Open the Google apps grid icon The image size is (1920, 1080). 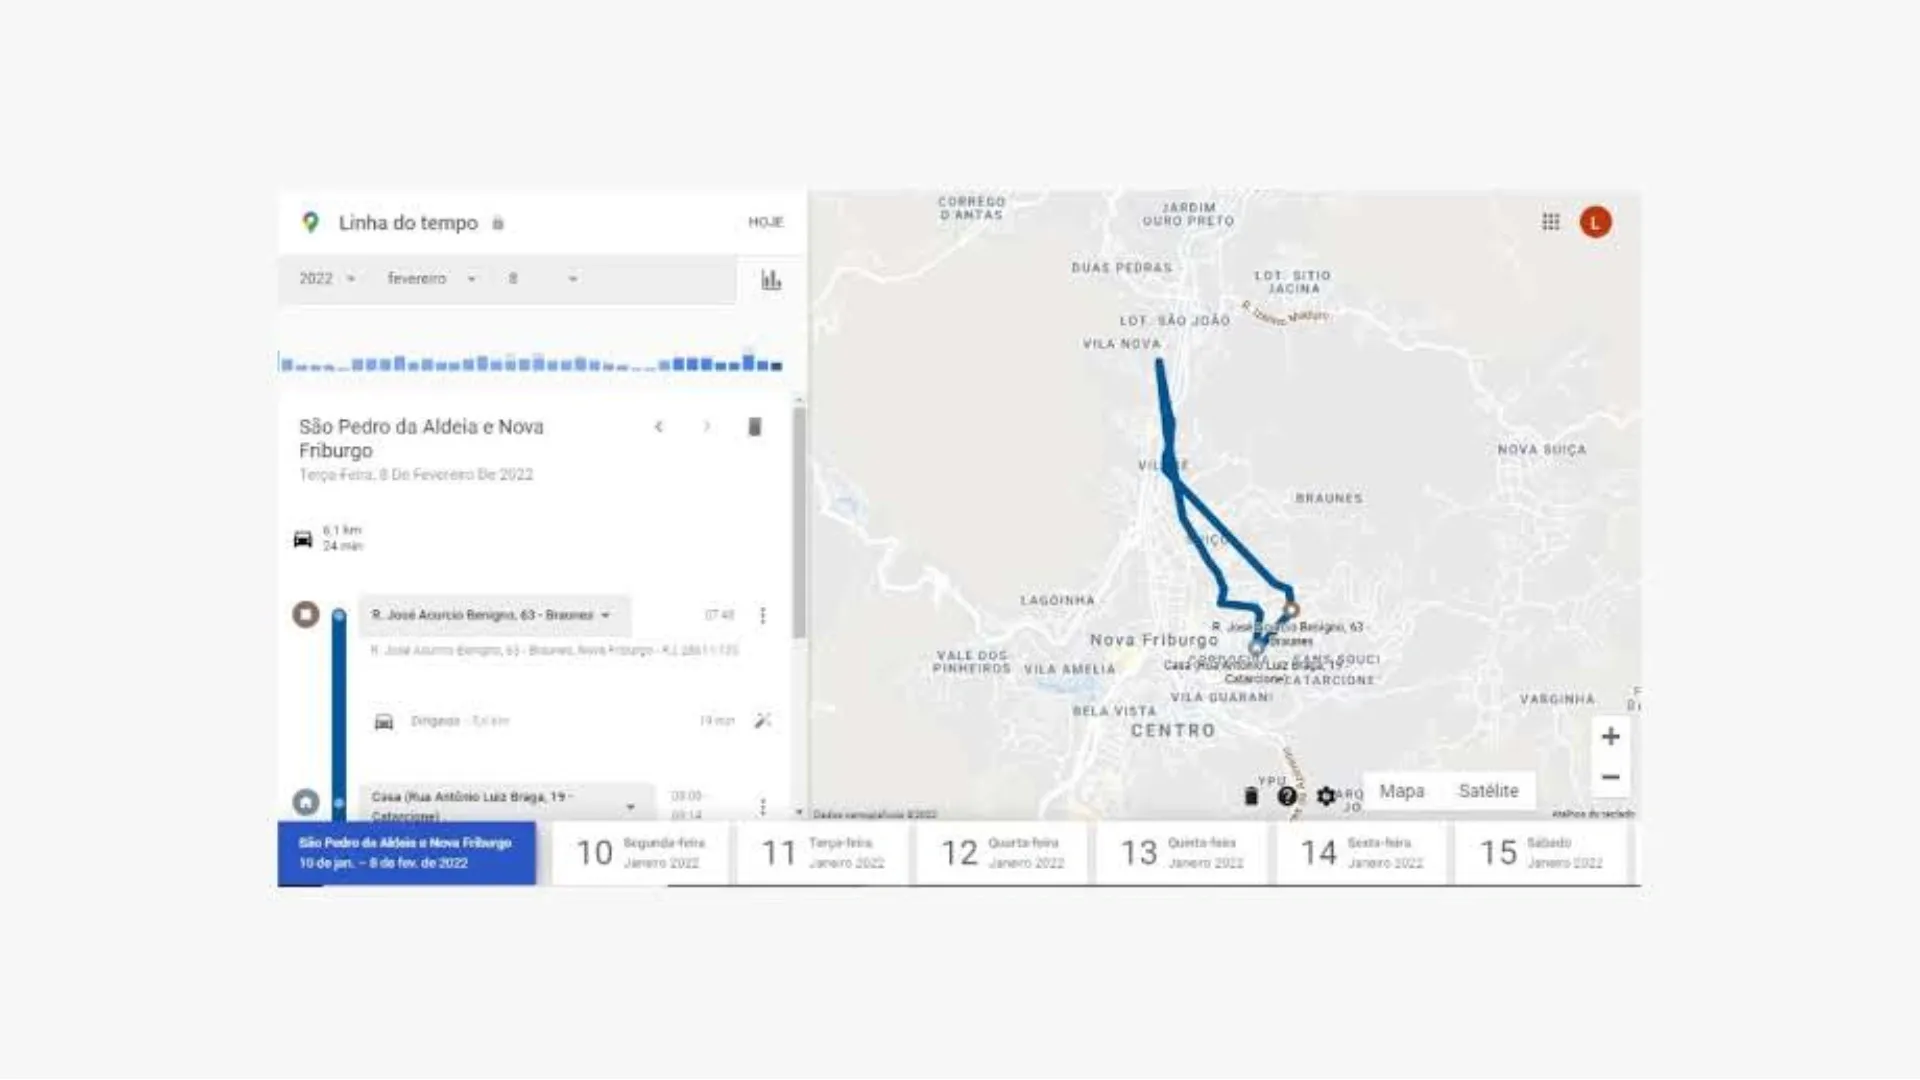point(1550,222)
